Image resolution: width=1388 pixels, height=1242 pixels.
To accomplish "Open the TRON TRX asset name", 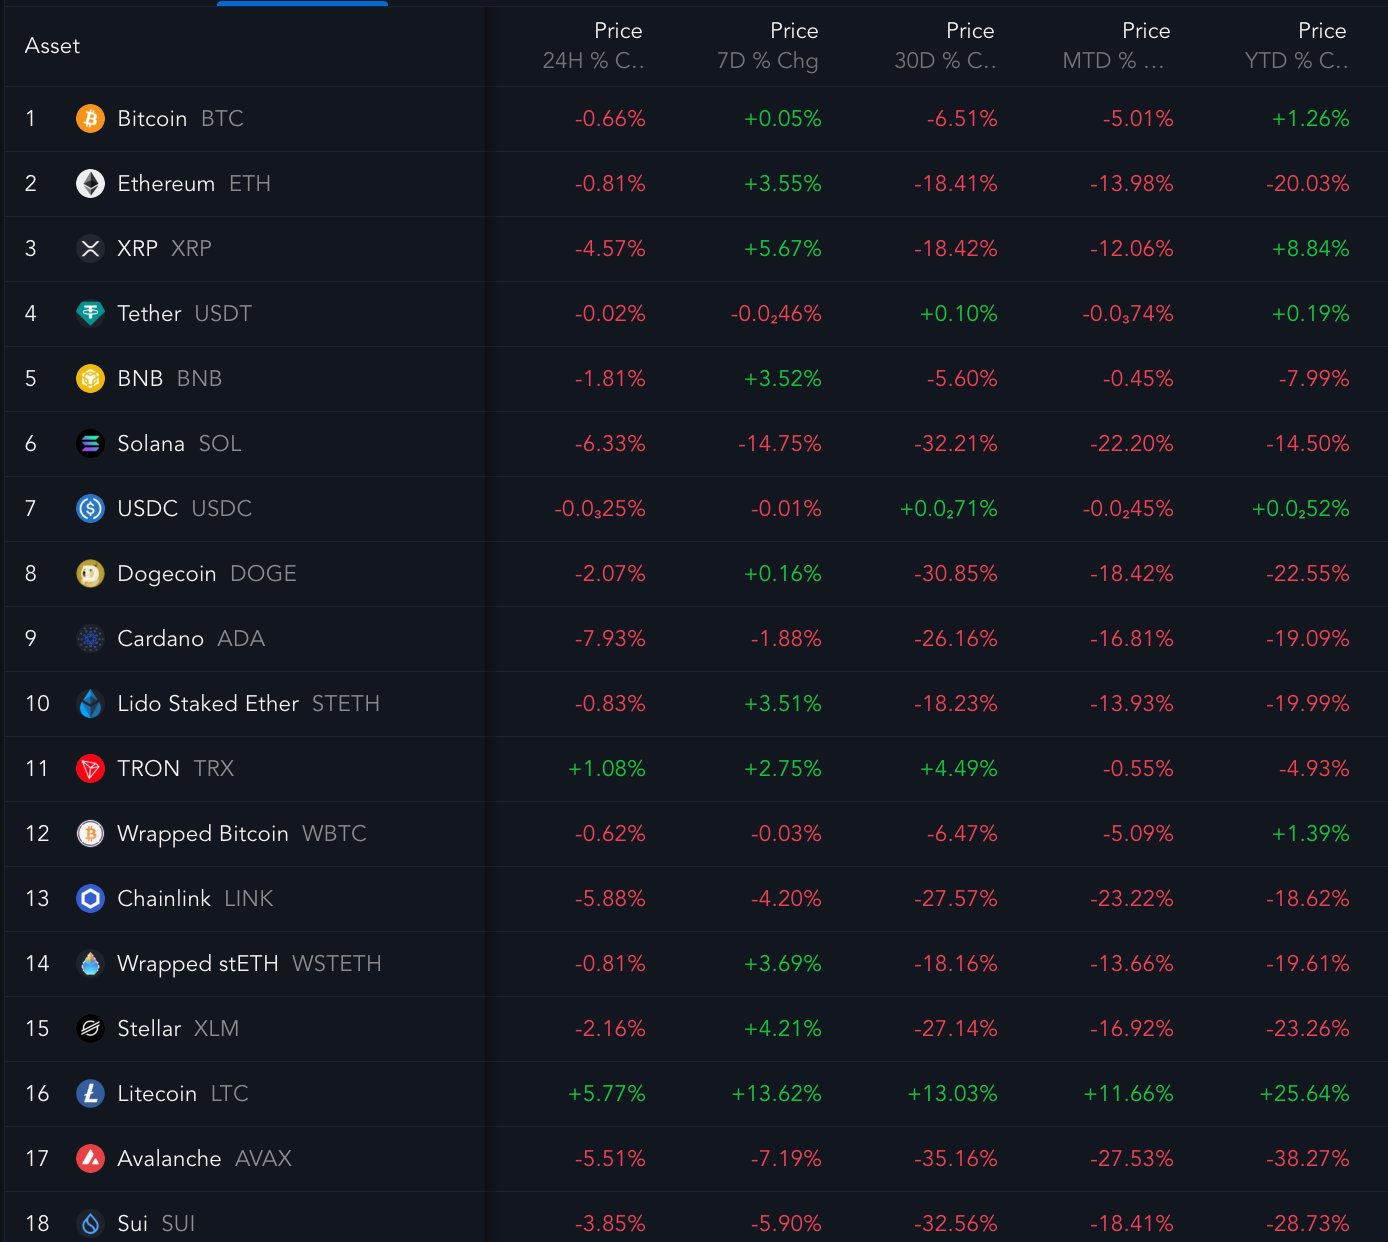I will click(175, 769).
